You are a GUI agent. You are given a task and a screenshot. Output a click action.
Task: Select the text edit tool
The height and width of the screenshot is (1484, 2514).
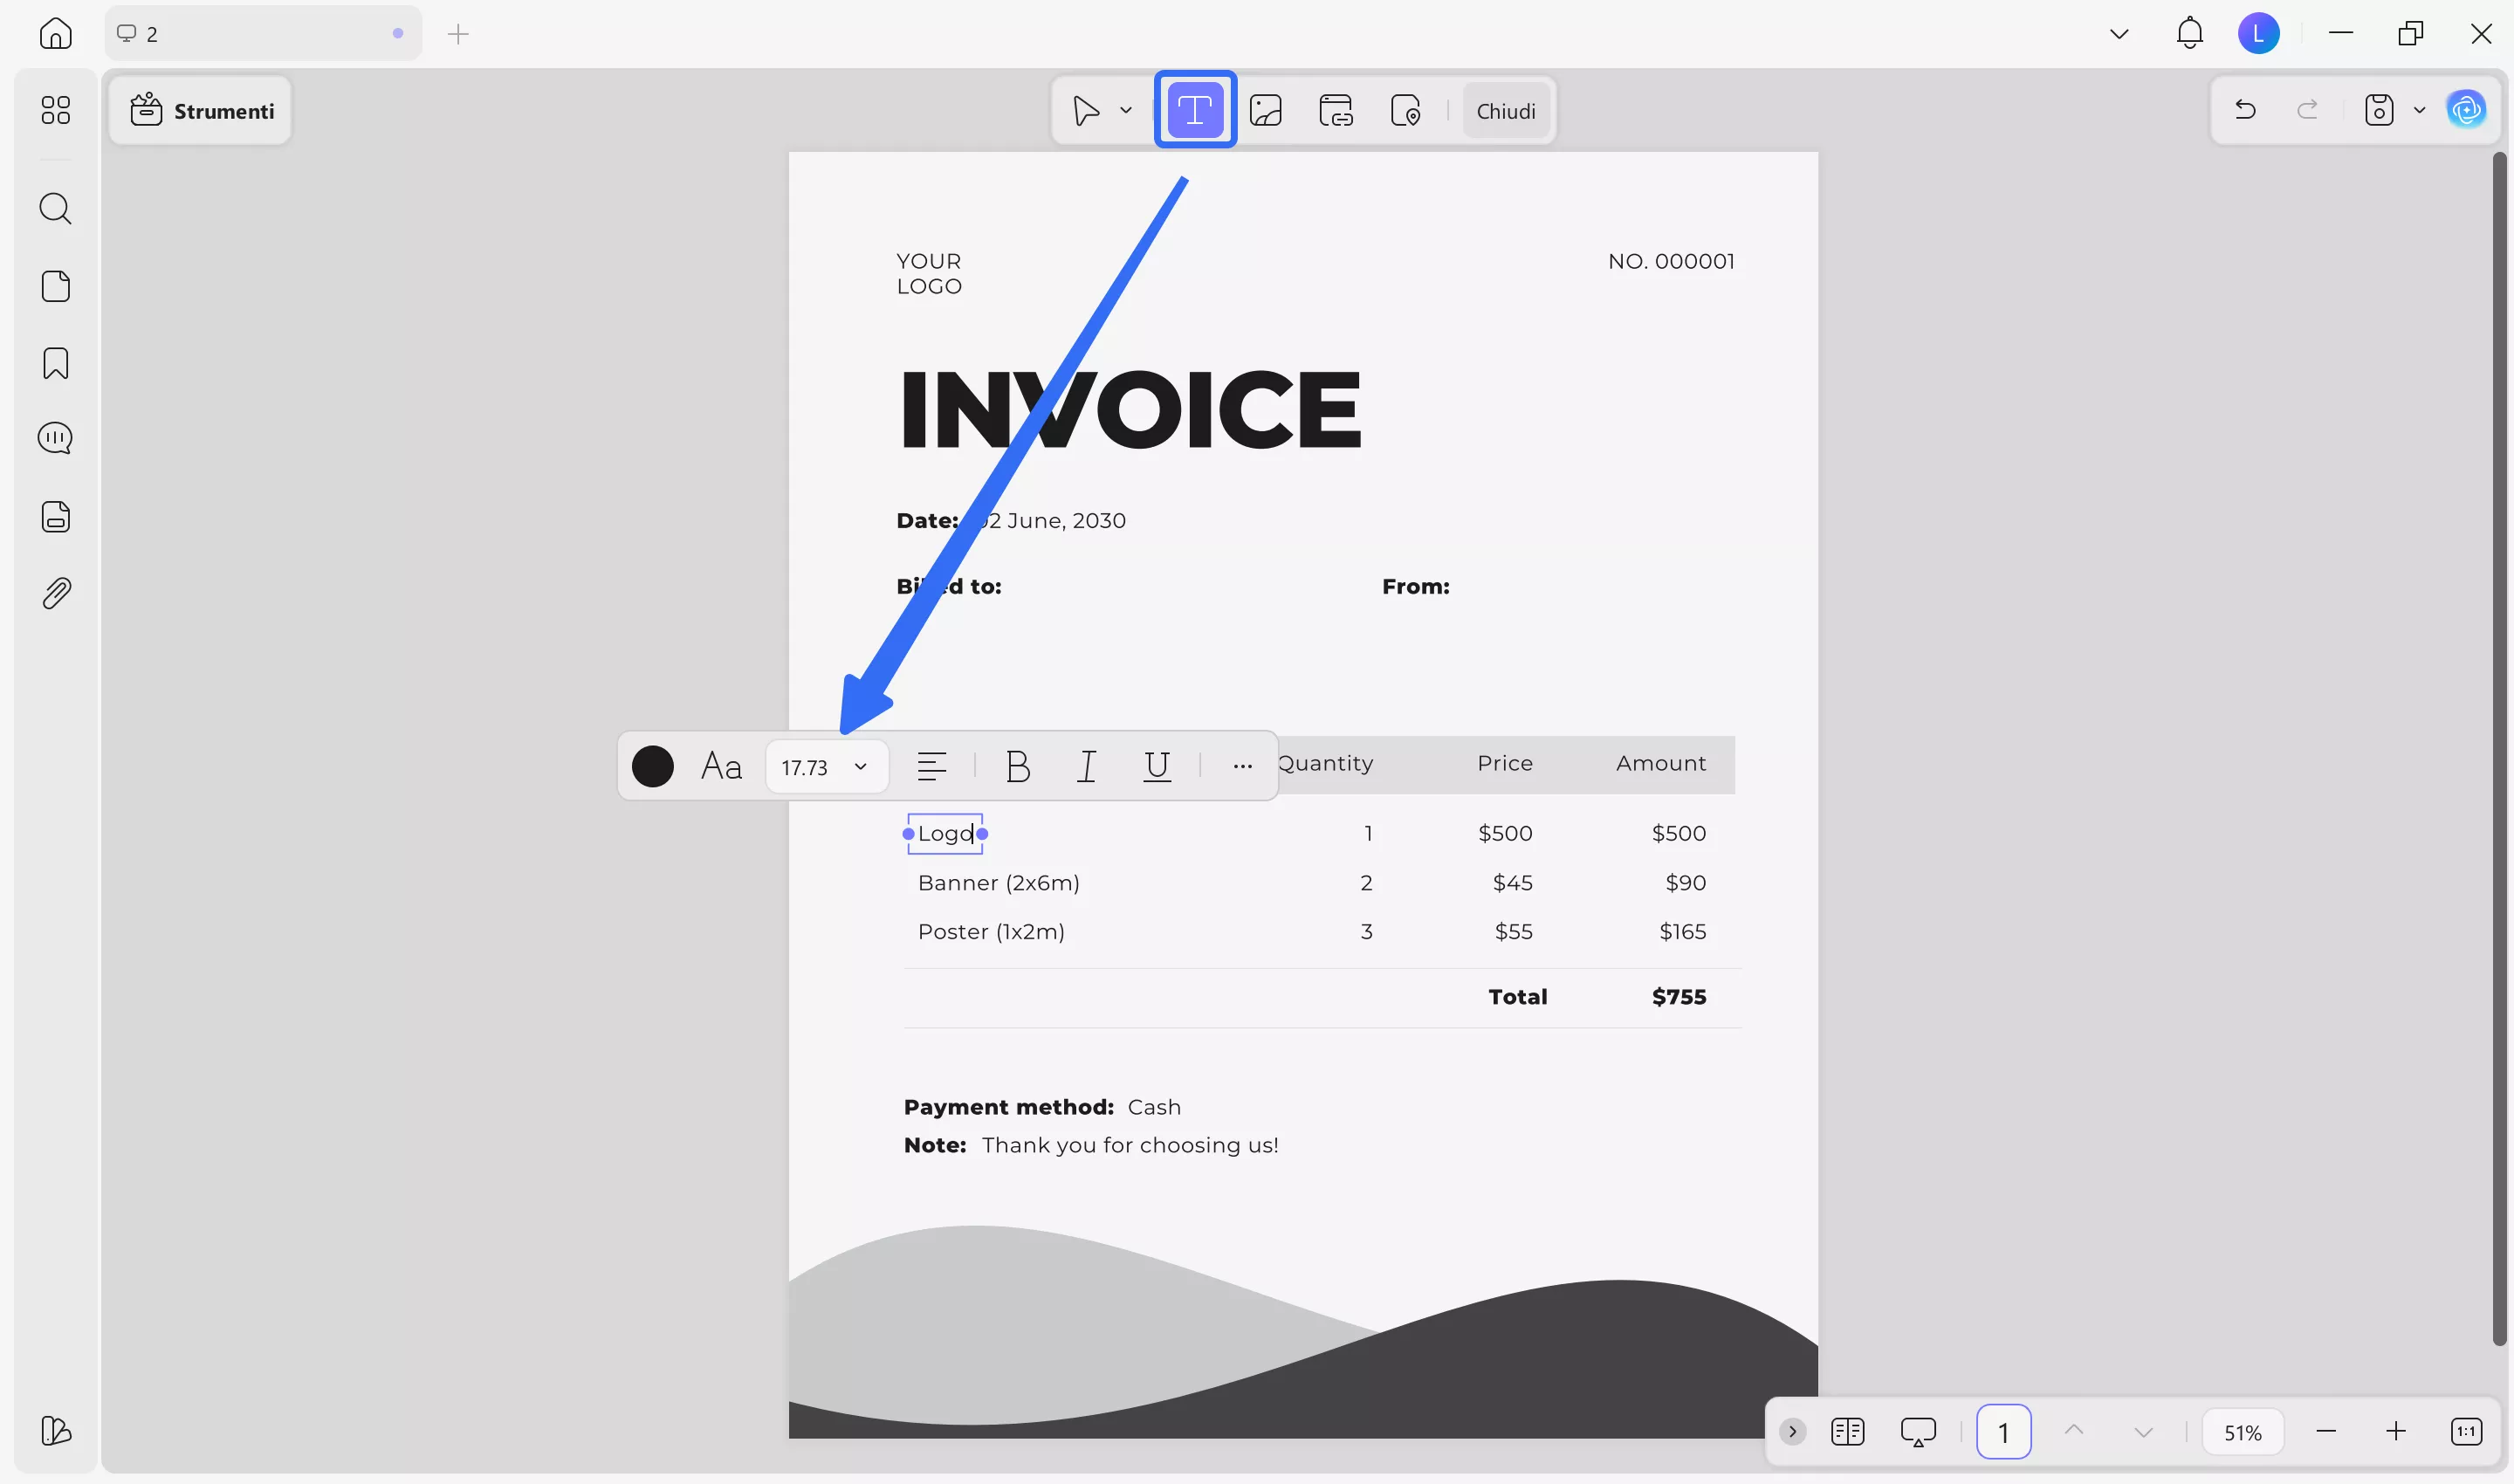(x=1195, y=110)
